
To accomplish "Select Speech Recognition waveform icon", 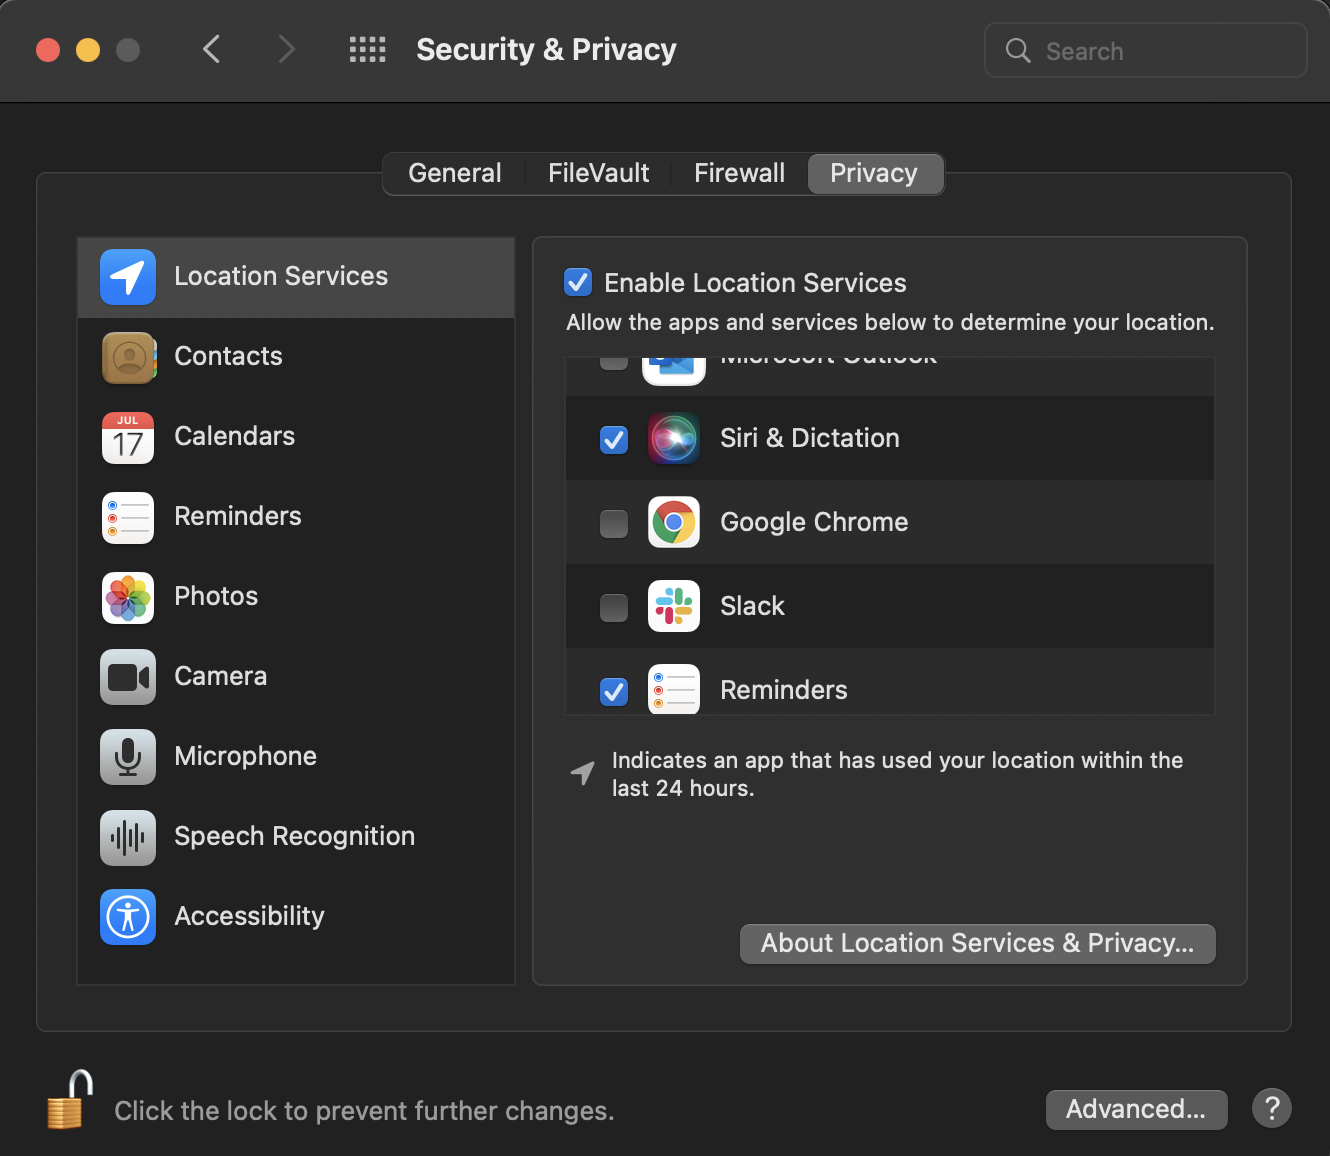I will 128,837.
